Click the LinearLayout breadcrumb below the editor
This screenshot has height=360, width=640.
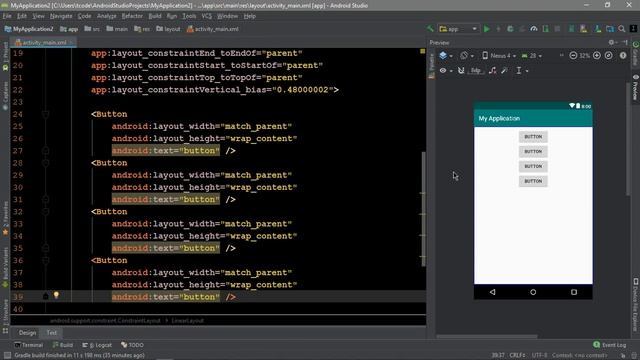click(x=187, y=320)
